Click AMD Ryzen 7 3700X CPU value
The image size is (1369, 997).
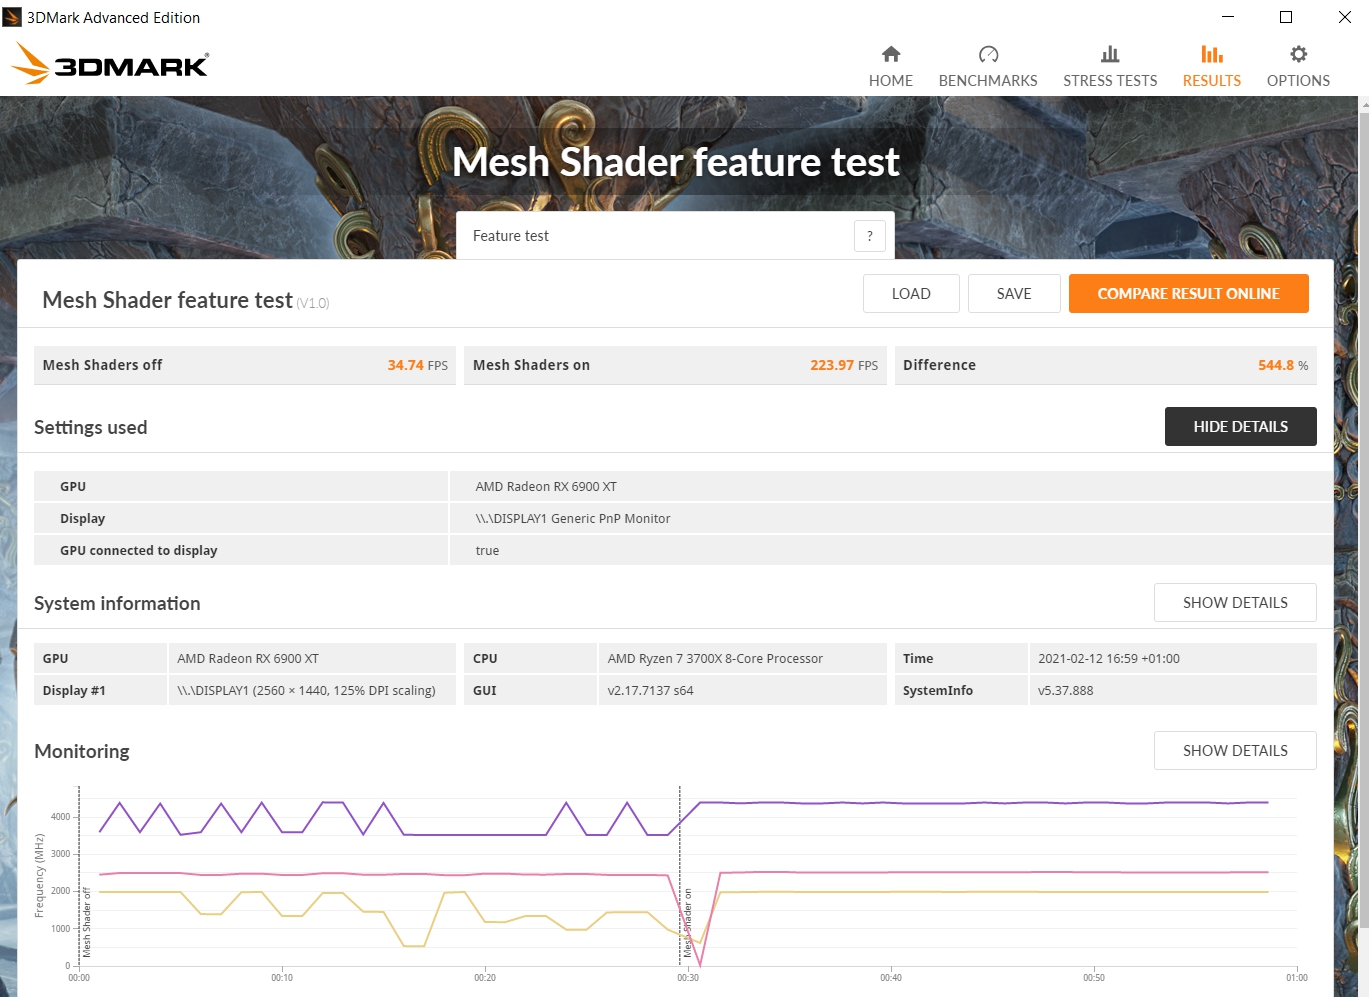pyautogui.click(x=715, y=658)
